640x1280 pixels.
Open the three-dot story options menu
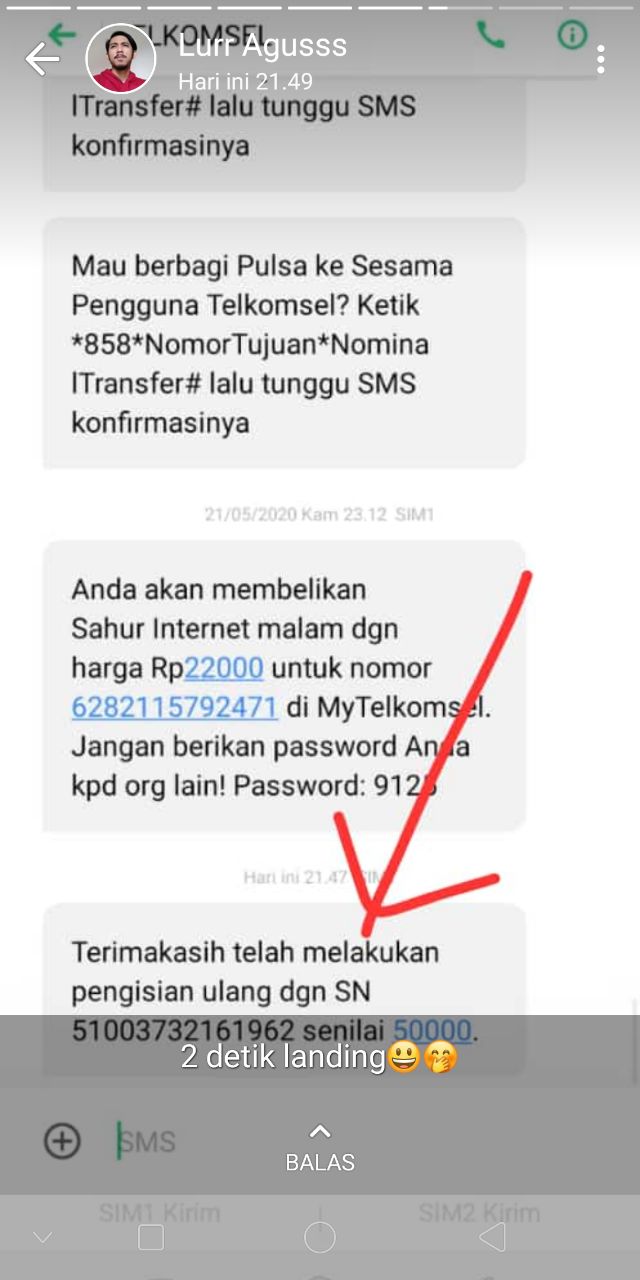(600, 59)
